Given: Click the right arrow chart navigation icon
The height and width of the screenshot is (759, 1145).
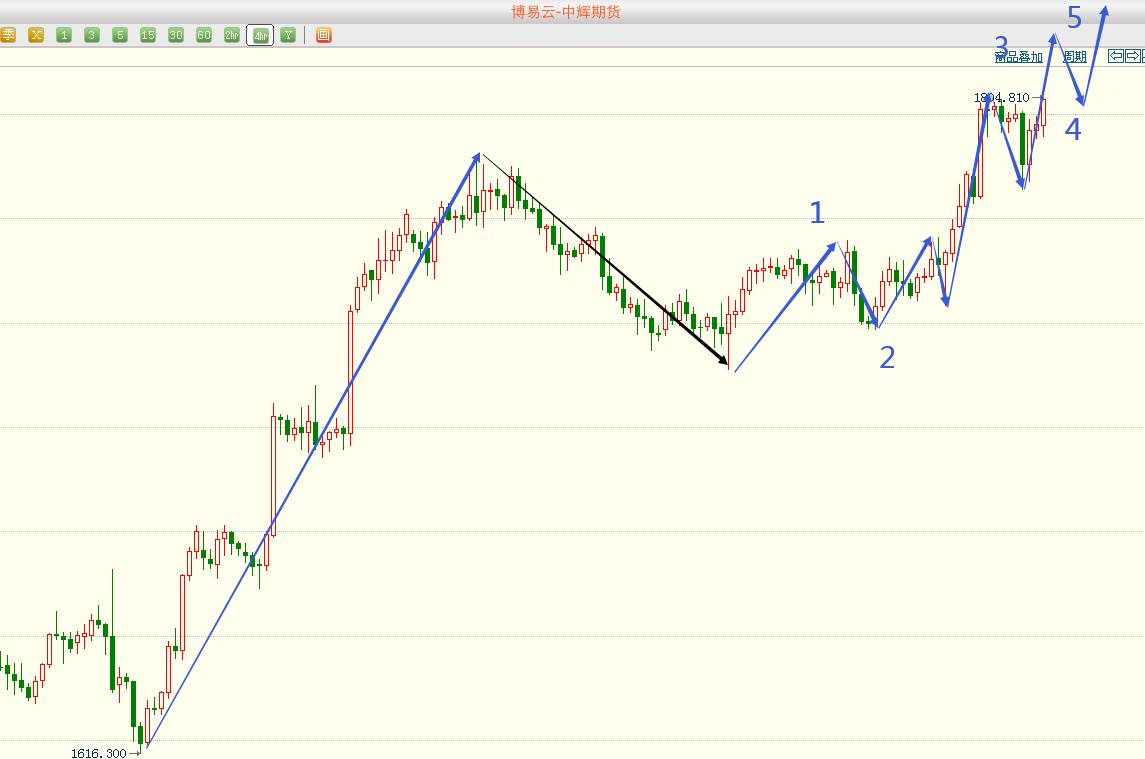Looking at the screenshot, I should [1133, 56].
